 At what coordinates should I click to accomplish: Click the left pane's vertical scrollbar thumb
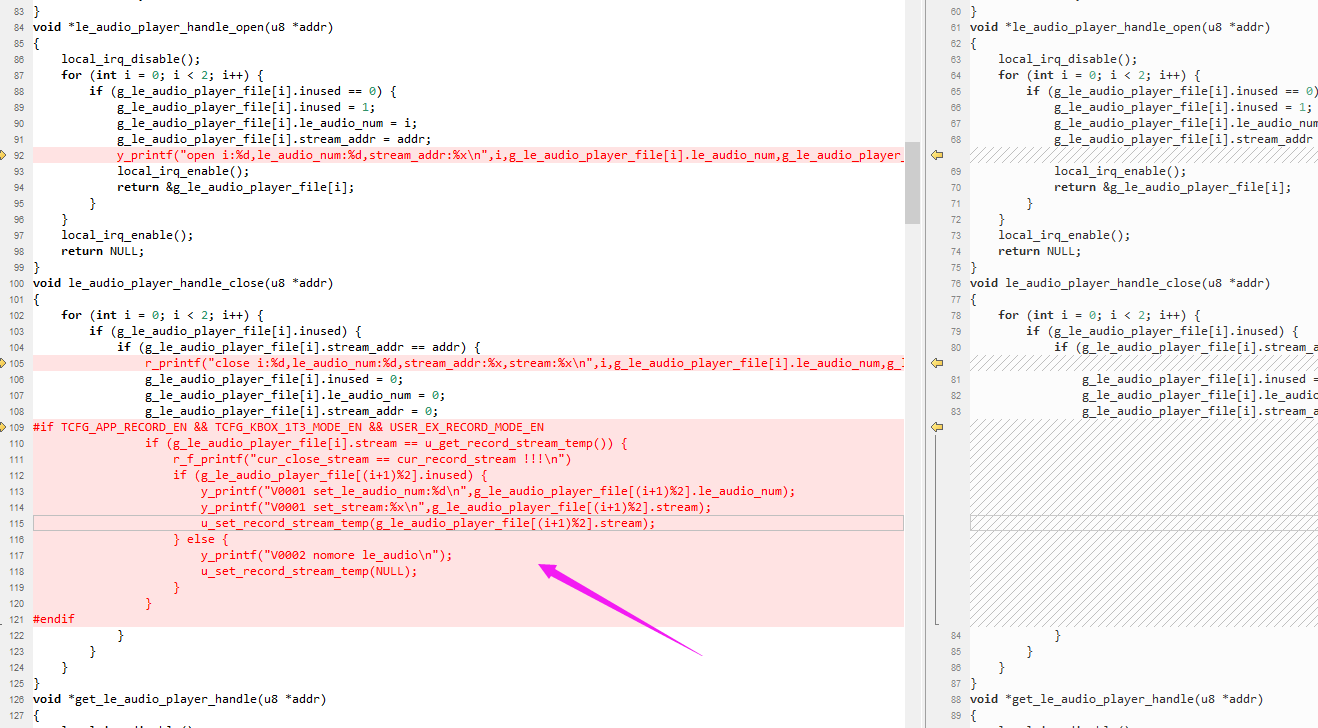point(912,182)
